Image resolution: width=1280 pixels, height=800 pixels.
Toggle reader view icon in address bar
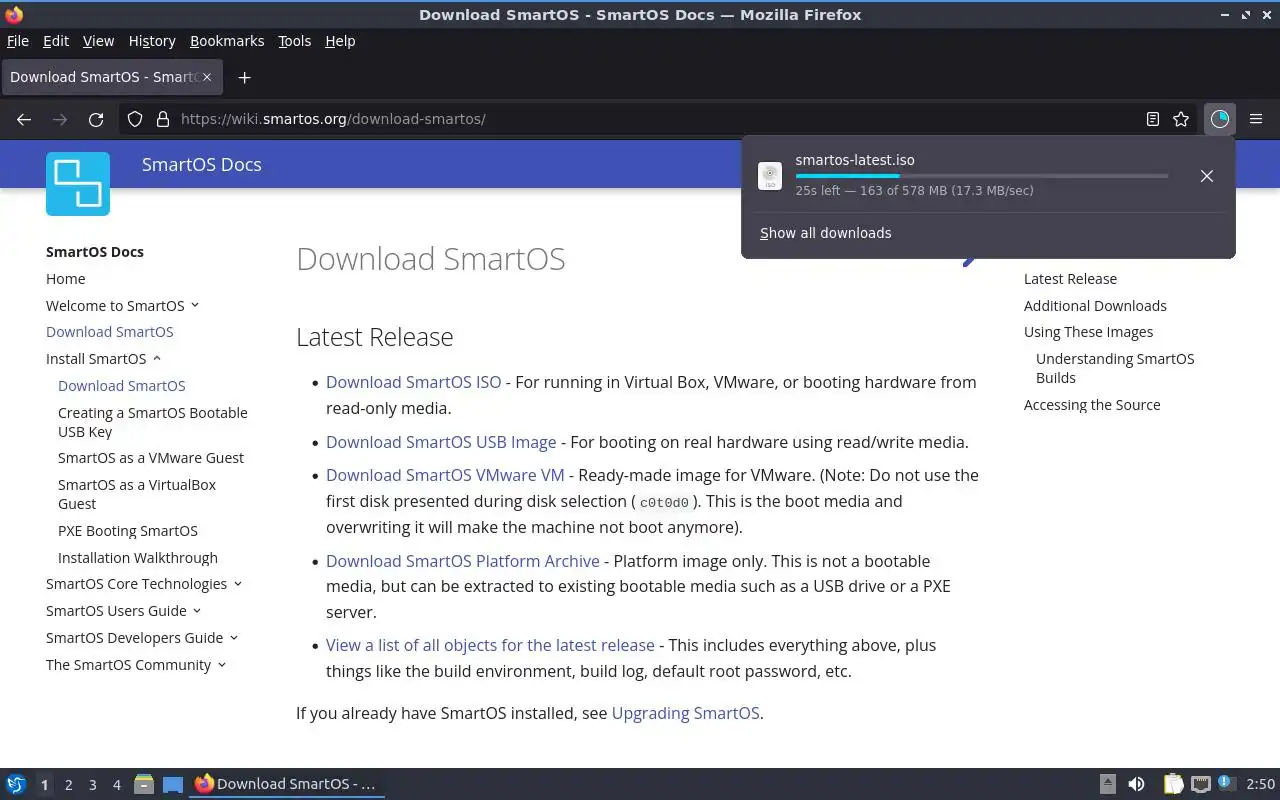[x=1153, y=119]
